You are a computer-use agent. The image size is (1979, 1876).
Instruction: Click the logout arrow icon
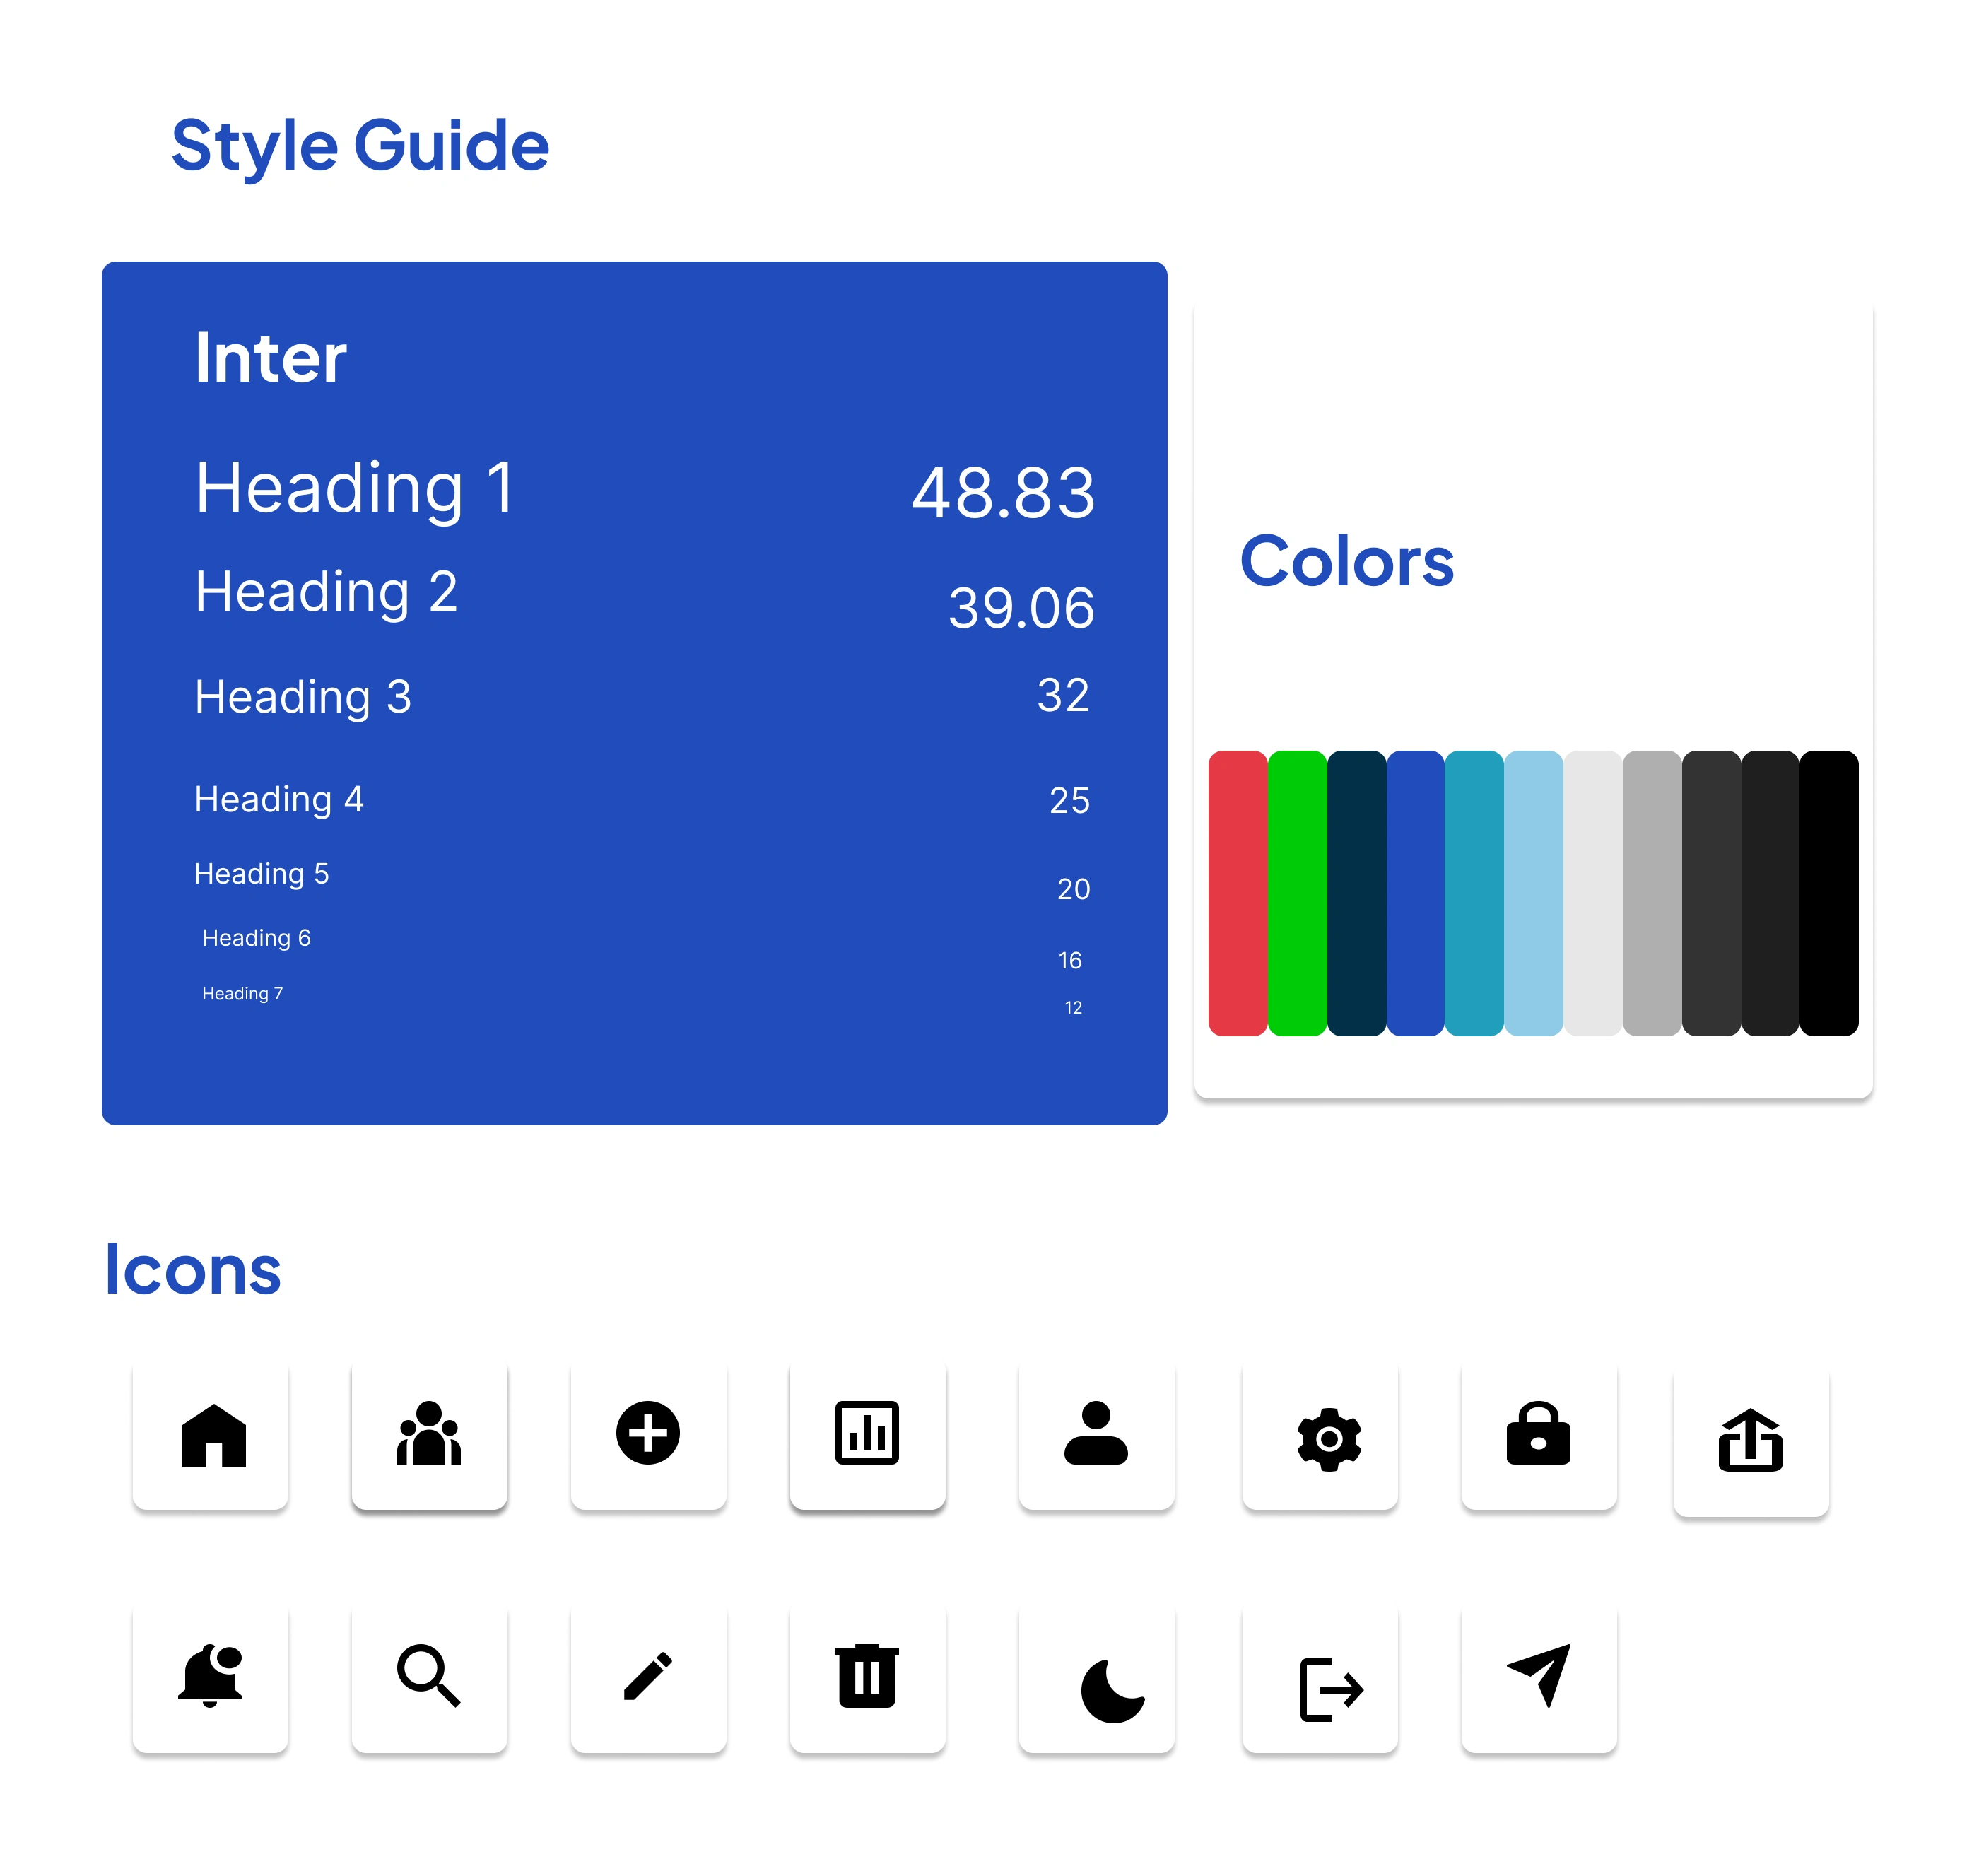1330,1690
